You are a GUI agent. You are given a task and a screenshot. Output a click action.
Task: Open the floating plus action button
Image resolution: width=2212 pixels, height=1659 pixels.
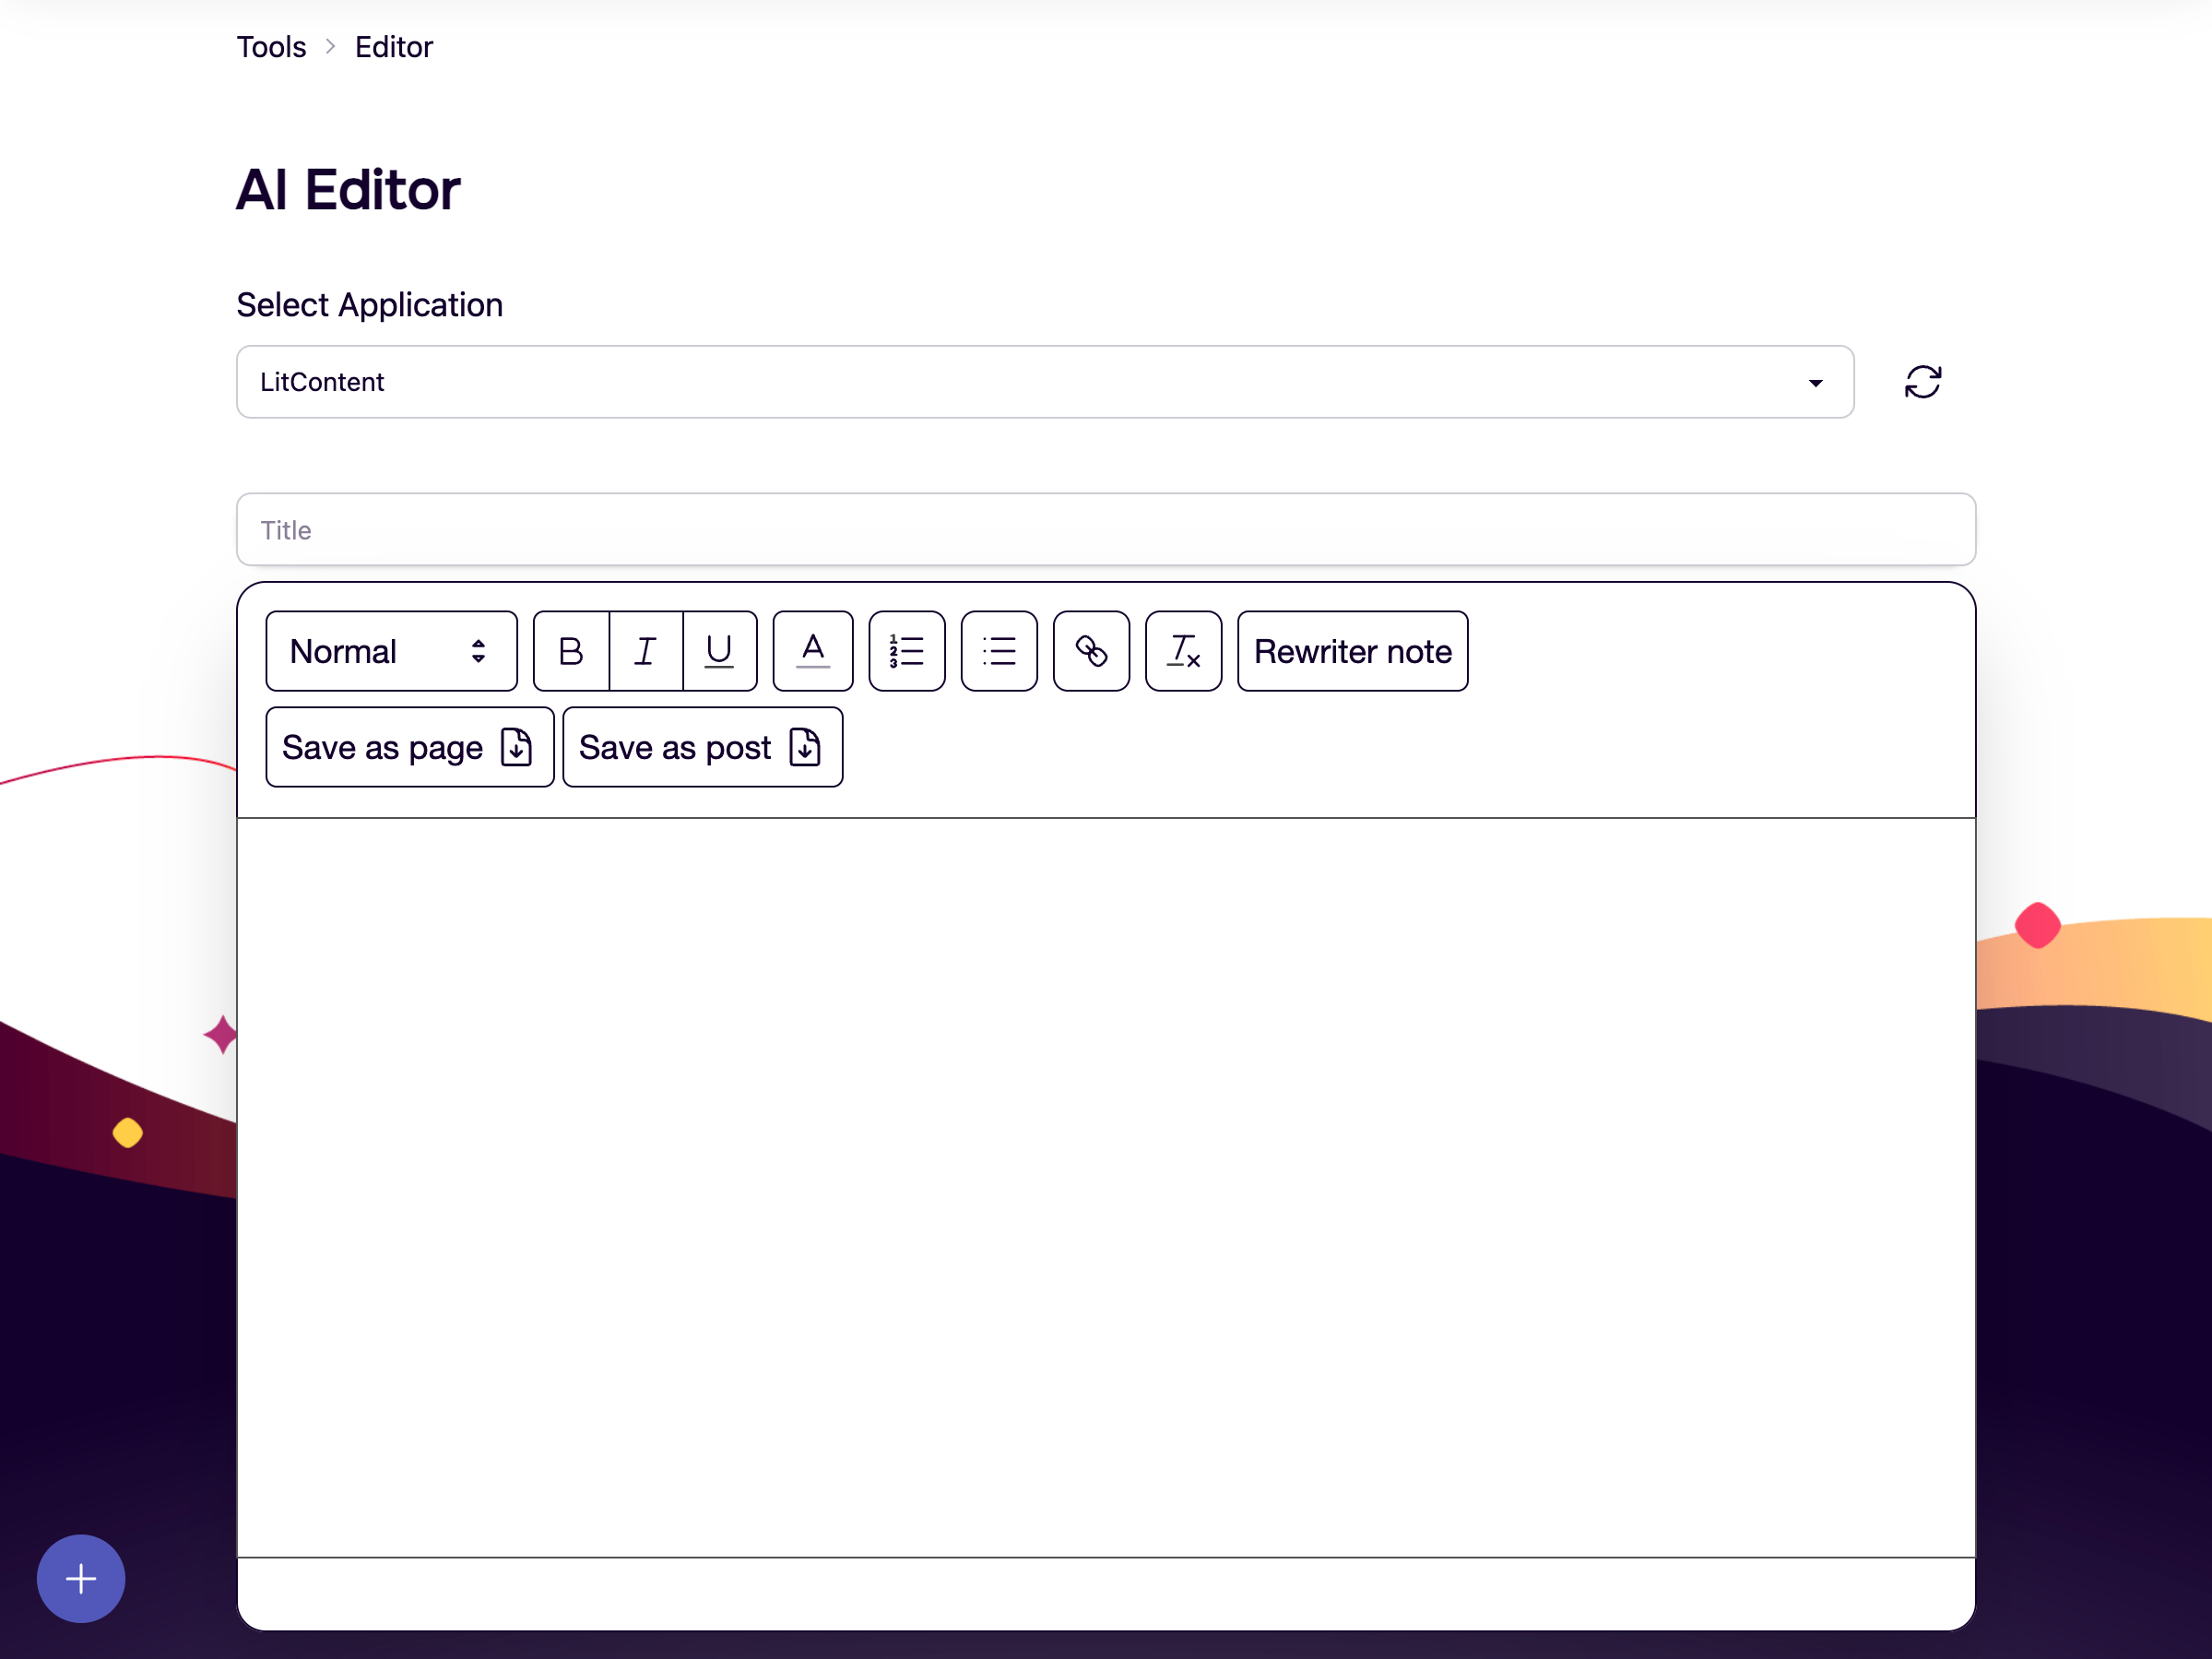tap(80, 1578)
